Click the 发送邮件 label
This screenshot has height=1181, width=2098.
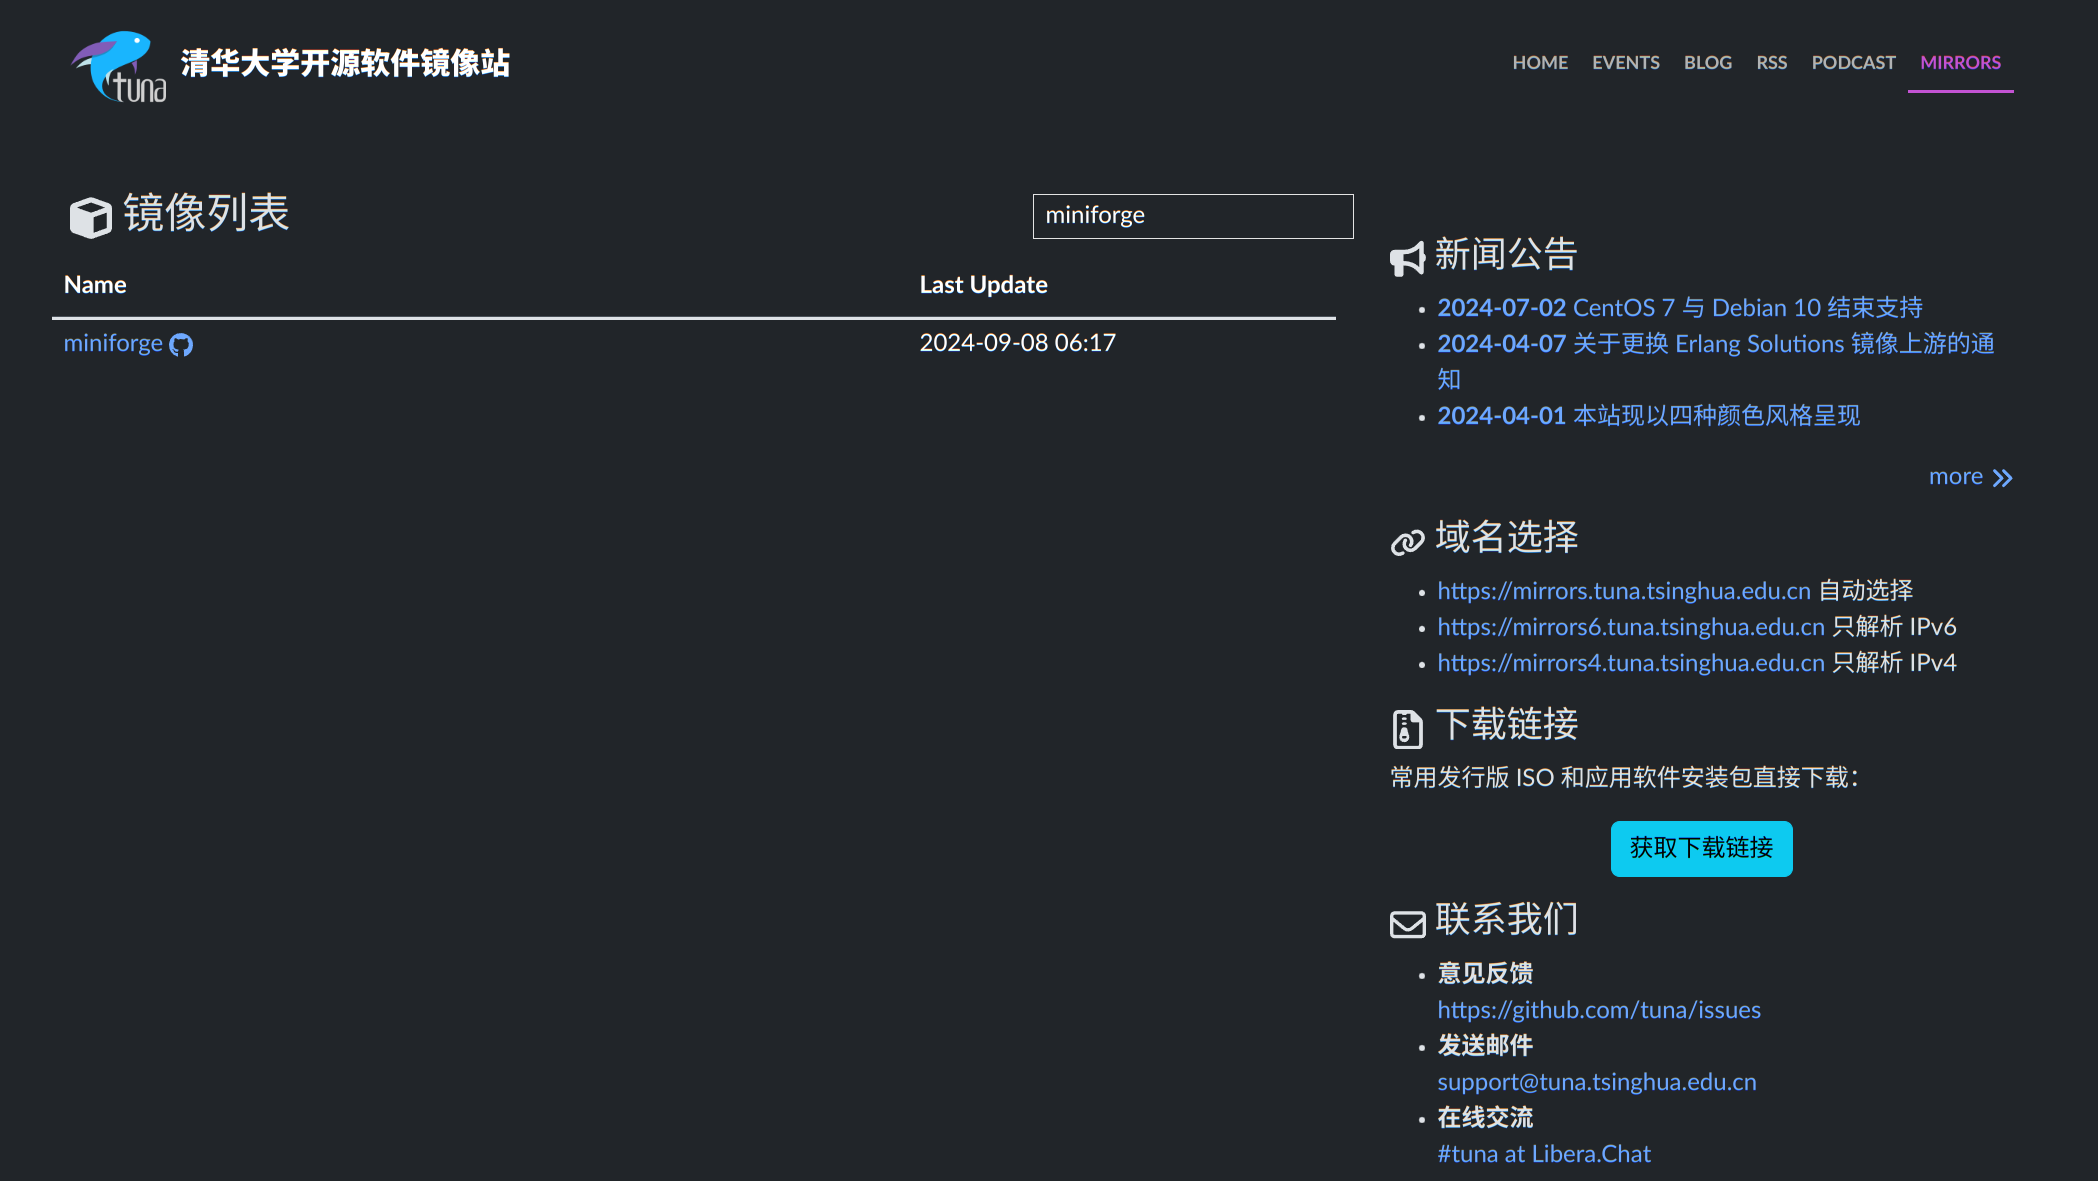tap(1485, 1045)
